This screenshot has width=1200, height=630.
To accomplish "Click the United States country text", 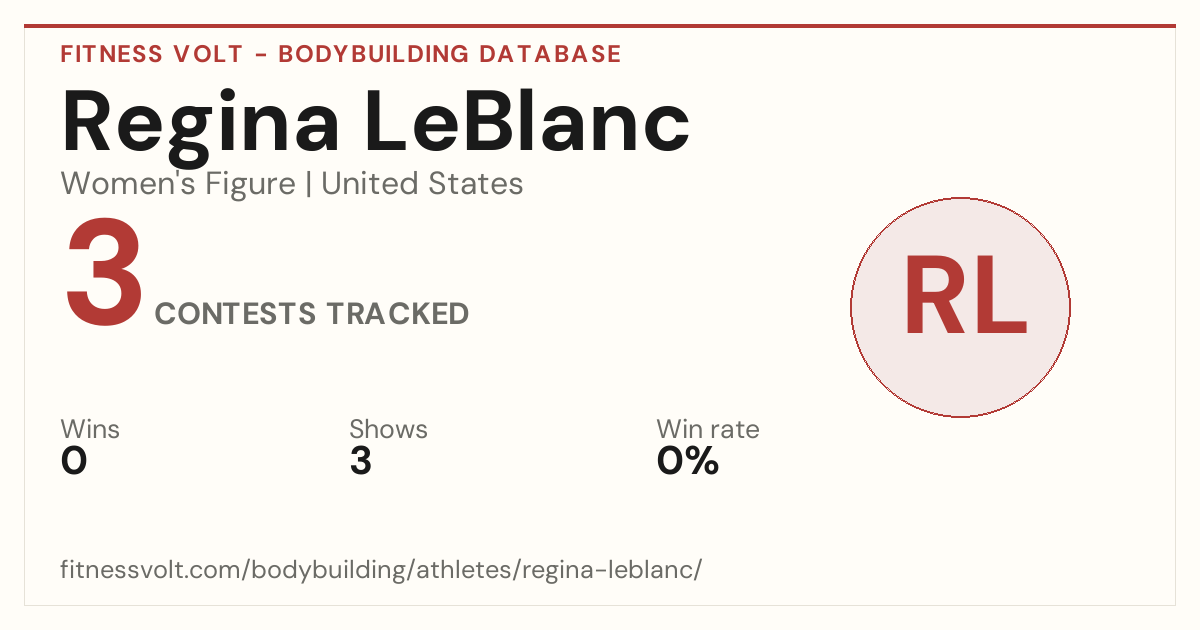I will 422,184.
